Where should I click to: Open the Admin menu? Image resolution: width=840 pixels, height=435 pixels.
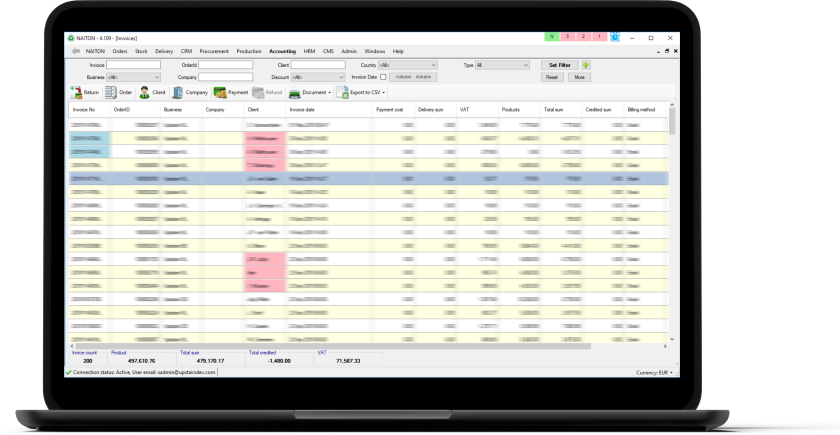[349, 51]
